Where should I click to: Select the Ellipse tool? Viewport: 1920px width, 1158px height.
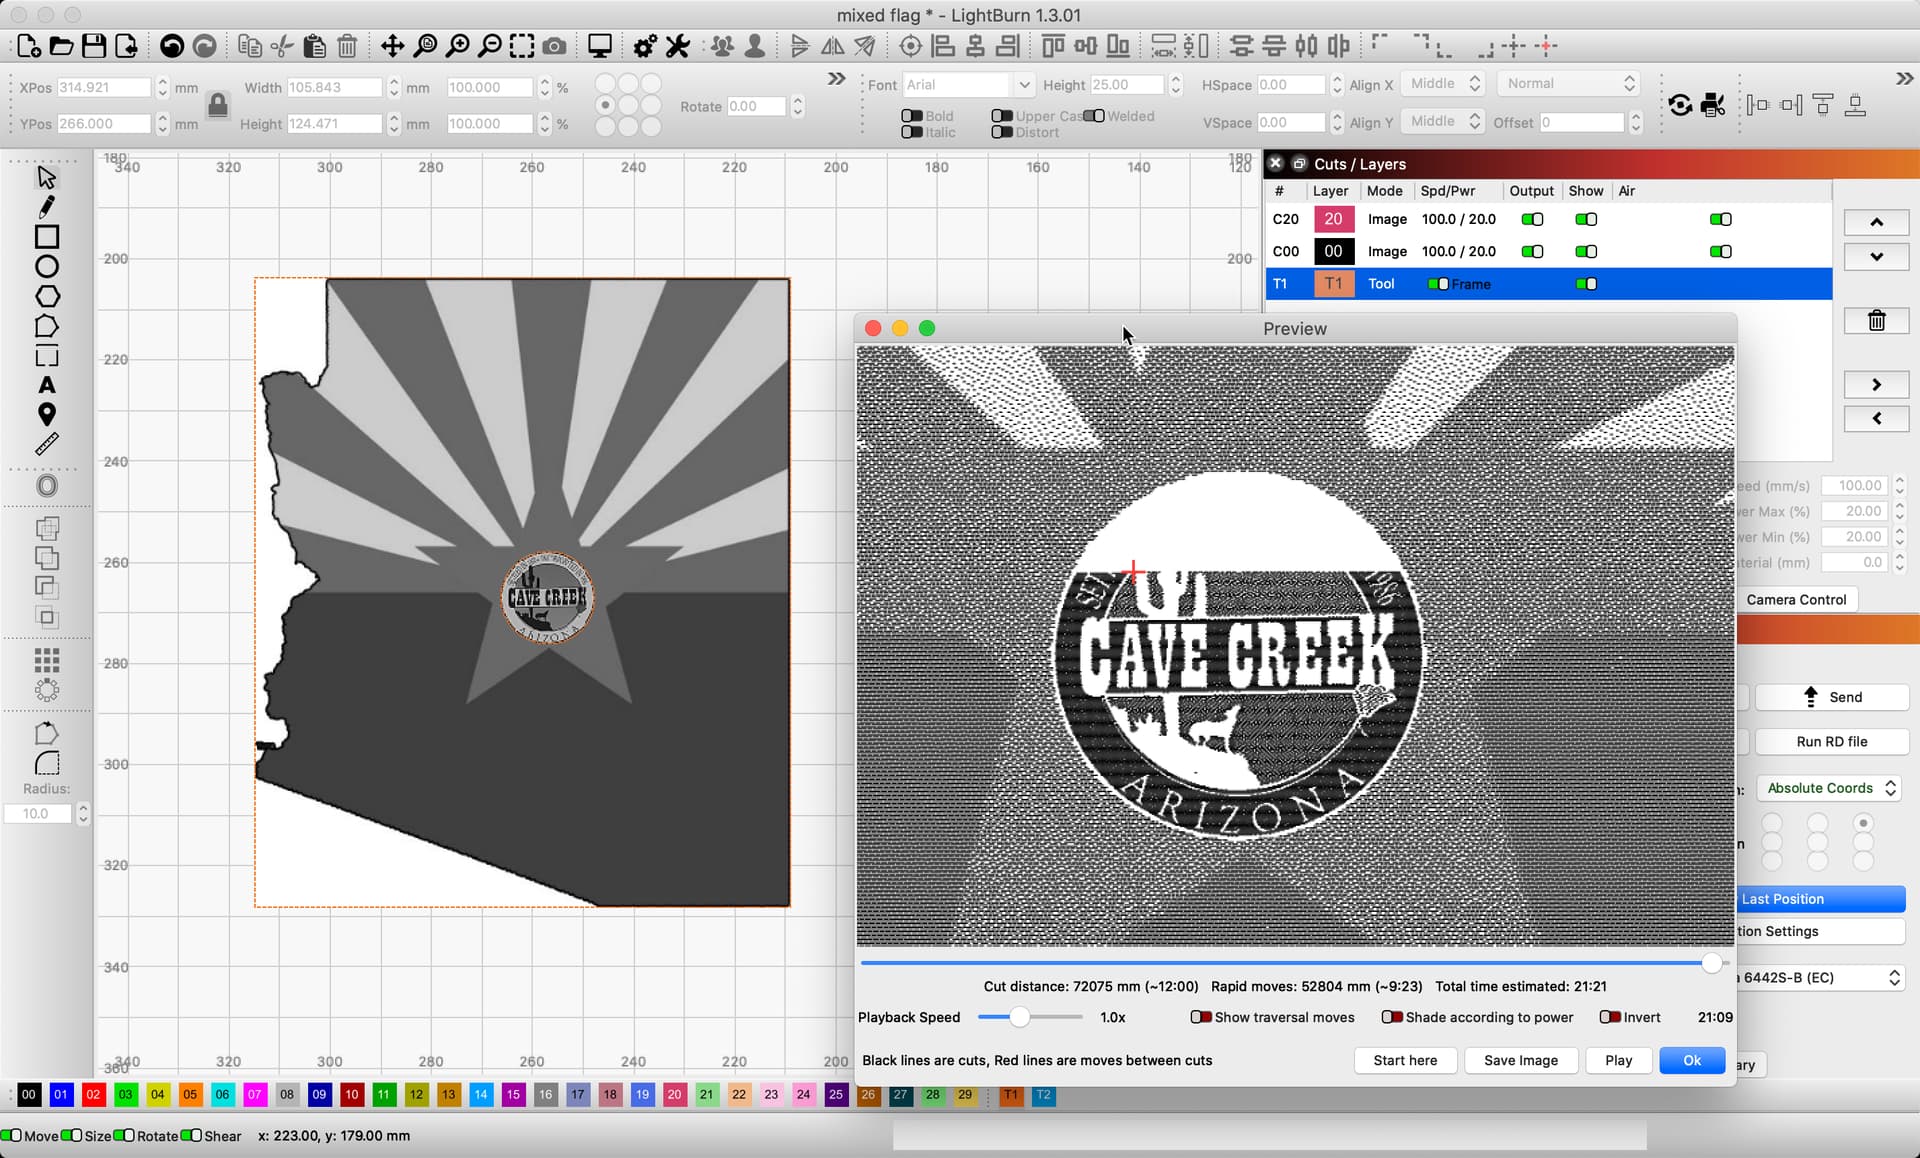point(46,267)
